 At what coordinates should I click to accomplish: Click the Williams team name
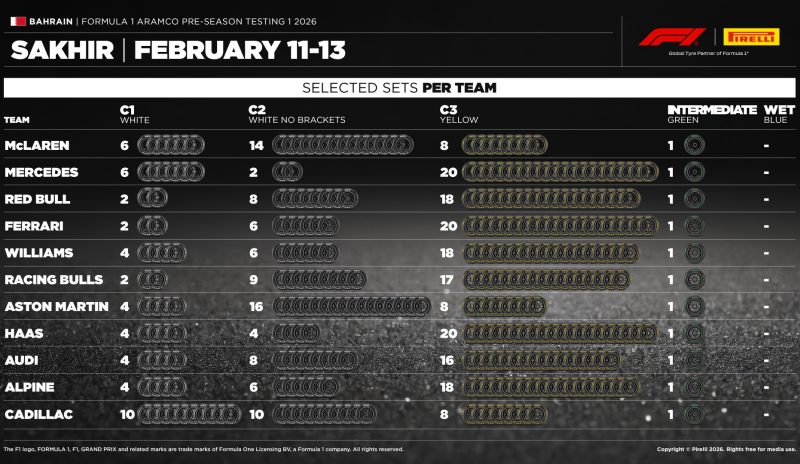click(34, 253)
